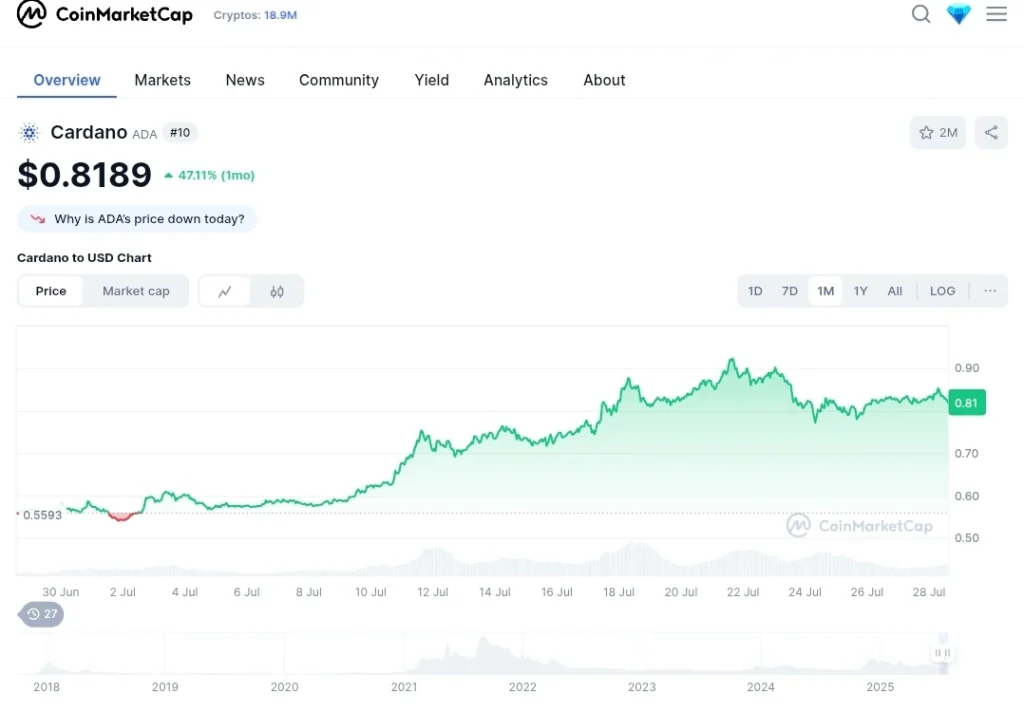This screenshot has height=713, width=1024.
Task: Go to the Community tab
Action: pyautogui.click(x=339, y=80)
